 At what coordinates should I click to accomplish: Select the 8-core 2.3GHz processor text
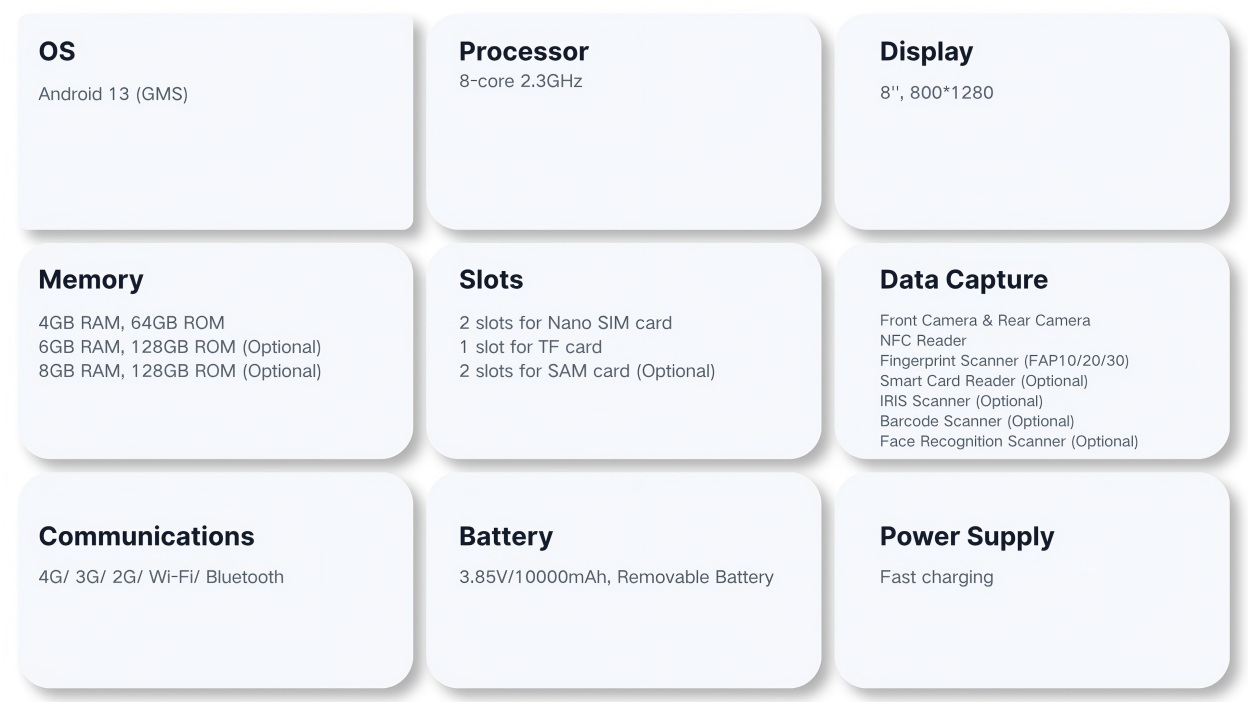click(x=520, y=81)
